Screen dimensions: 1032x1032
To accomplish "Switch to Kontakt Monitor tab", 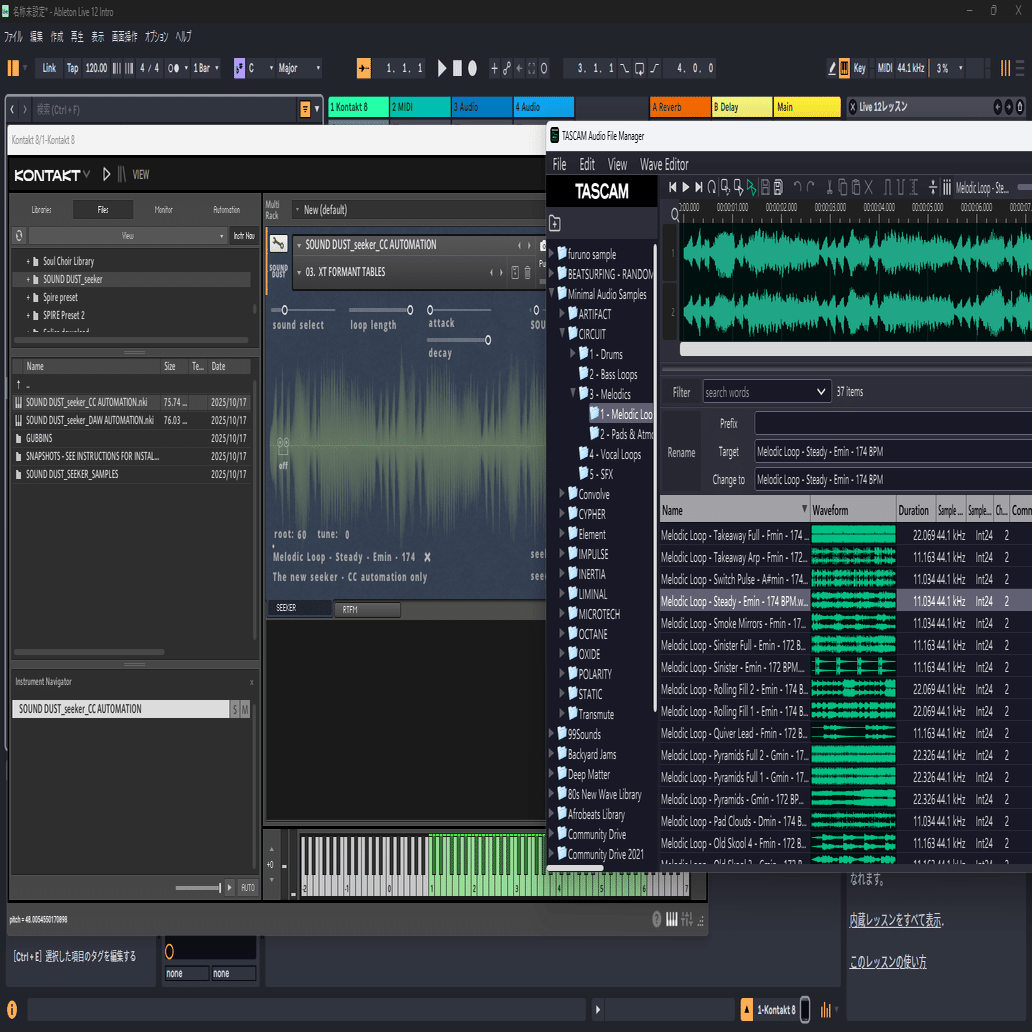I will pos(163,209).
